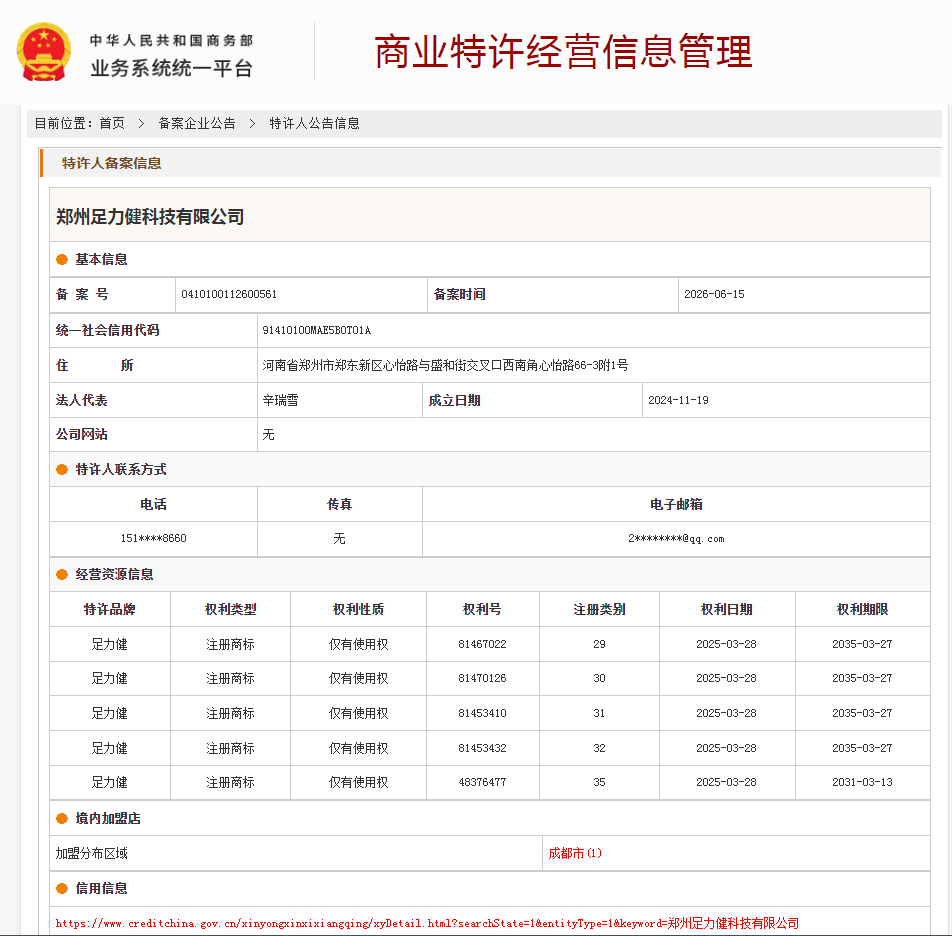
Task: Select the 住所 address value text
Action: 445,365
